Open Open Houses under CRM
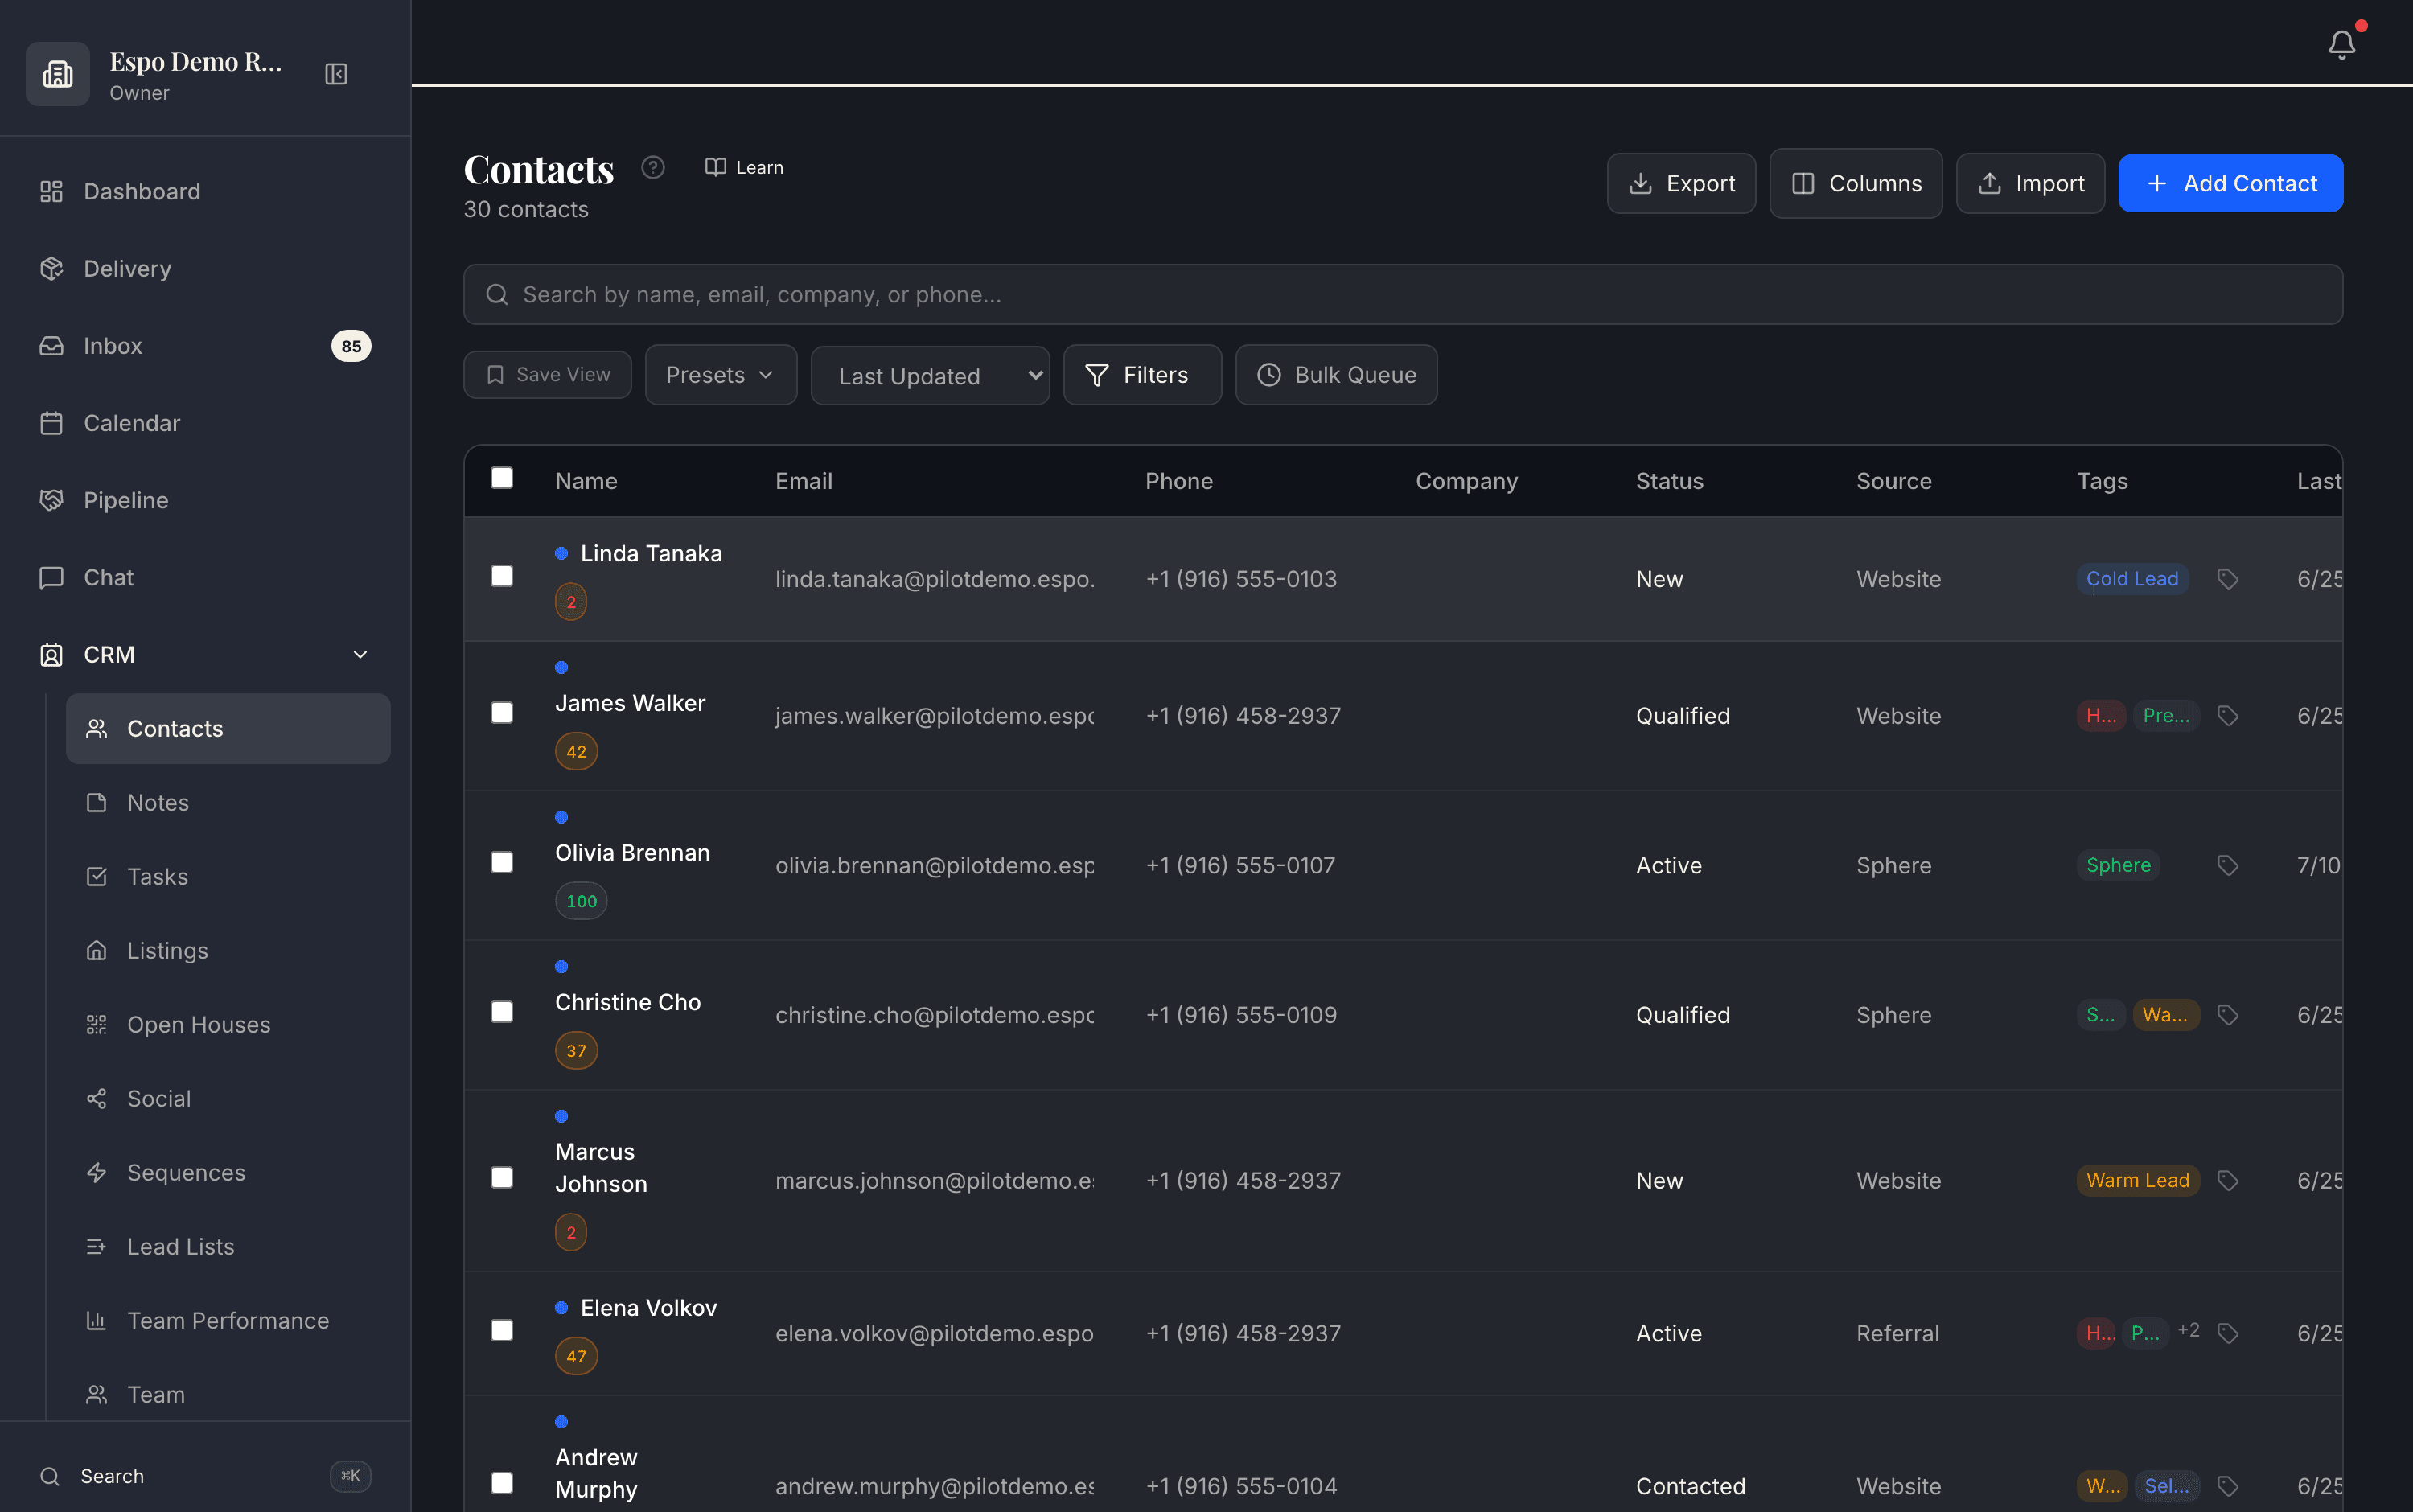 tap(228, 1025)
